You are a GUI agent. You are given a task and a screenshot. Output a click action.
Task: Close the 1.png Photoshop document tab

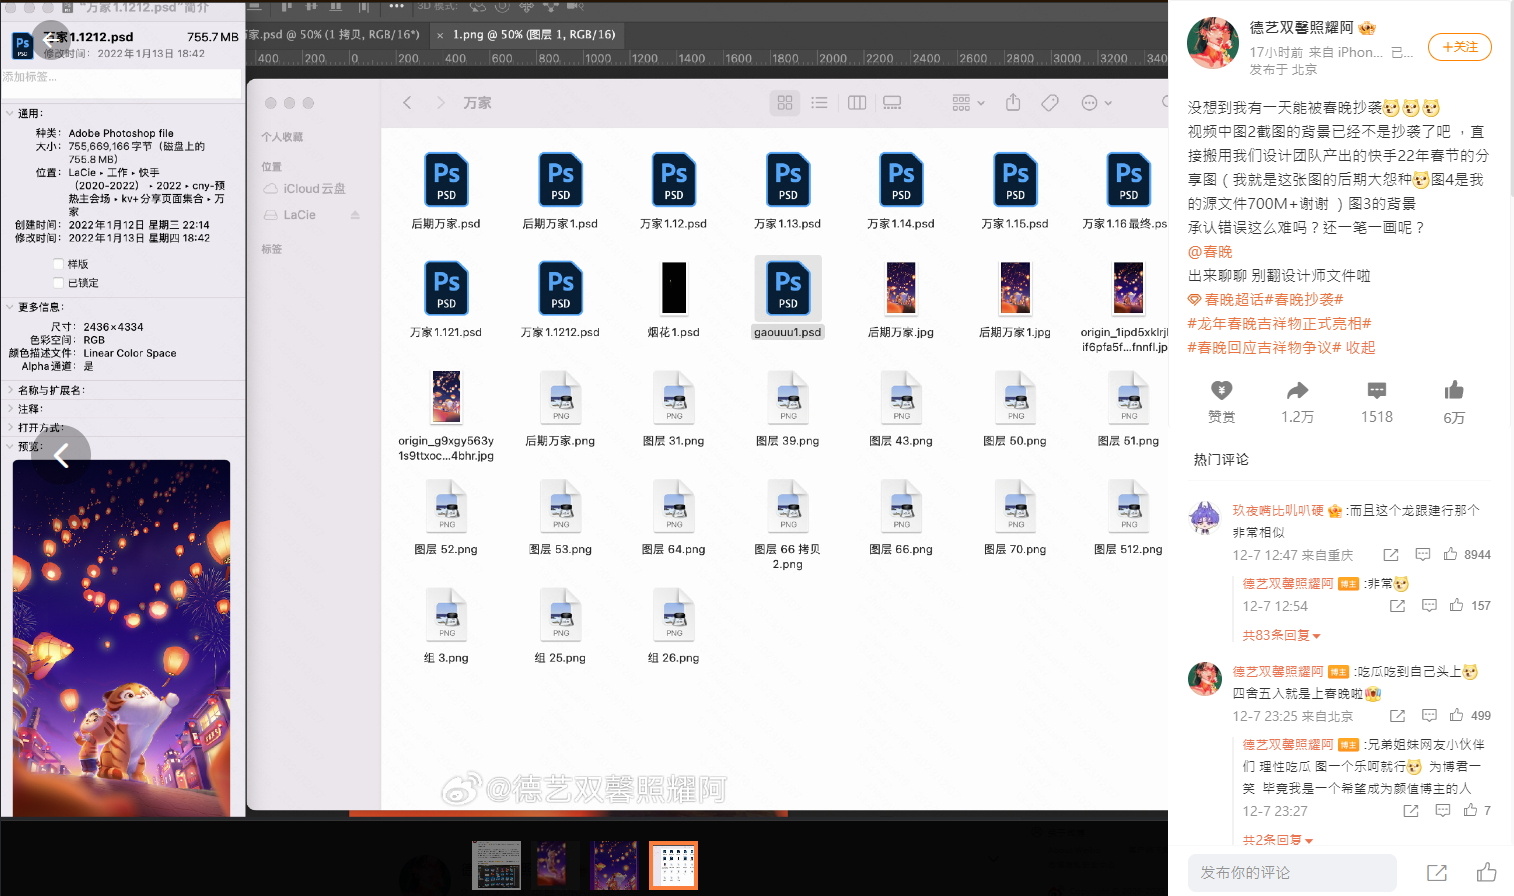(x=440, y=35)
